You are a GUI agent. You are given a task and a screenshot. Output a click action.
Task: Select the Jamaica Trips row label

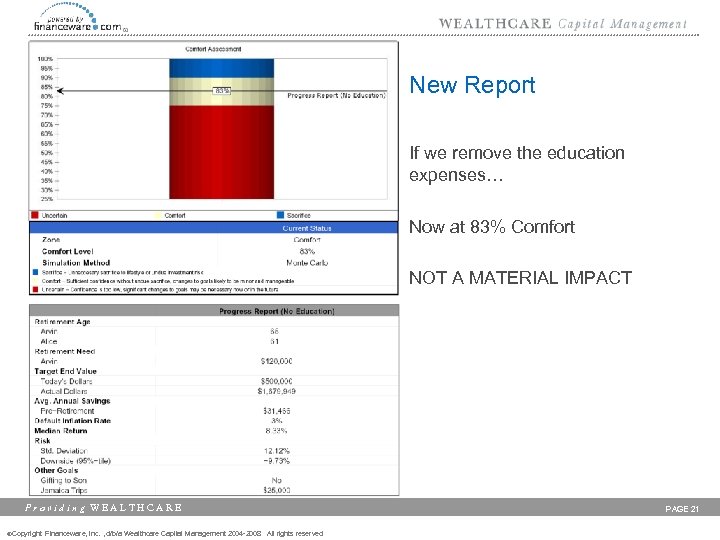(63, 490)
